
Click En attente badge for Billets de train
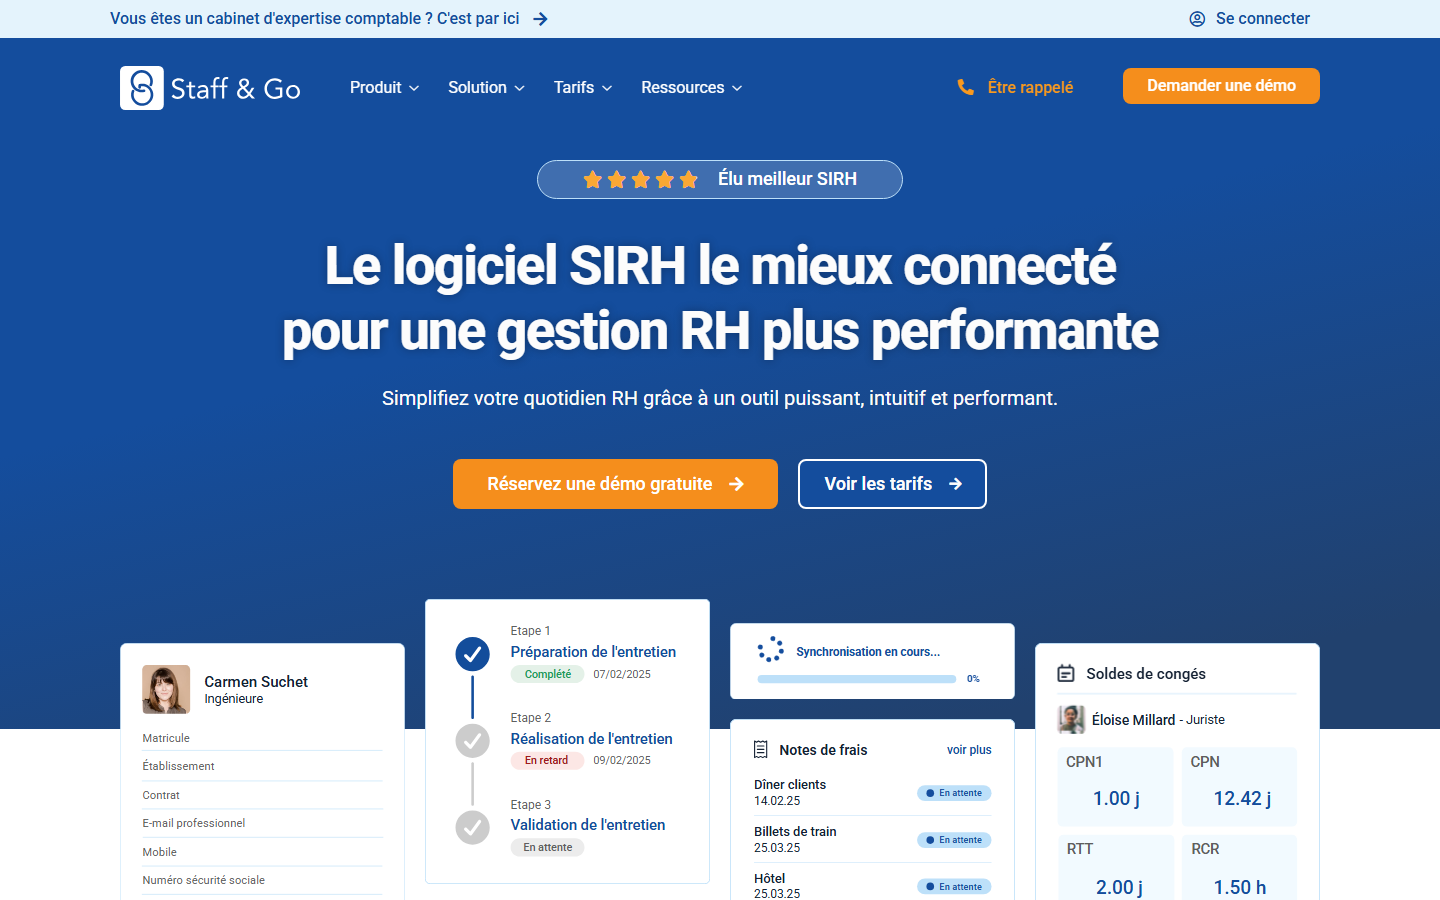954,840
